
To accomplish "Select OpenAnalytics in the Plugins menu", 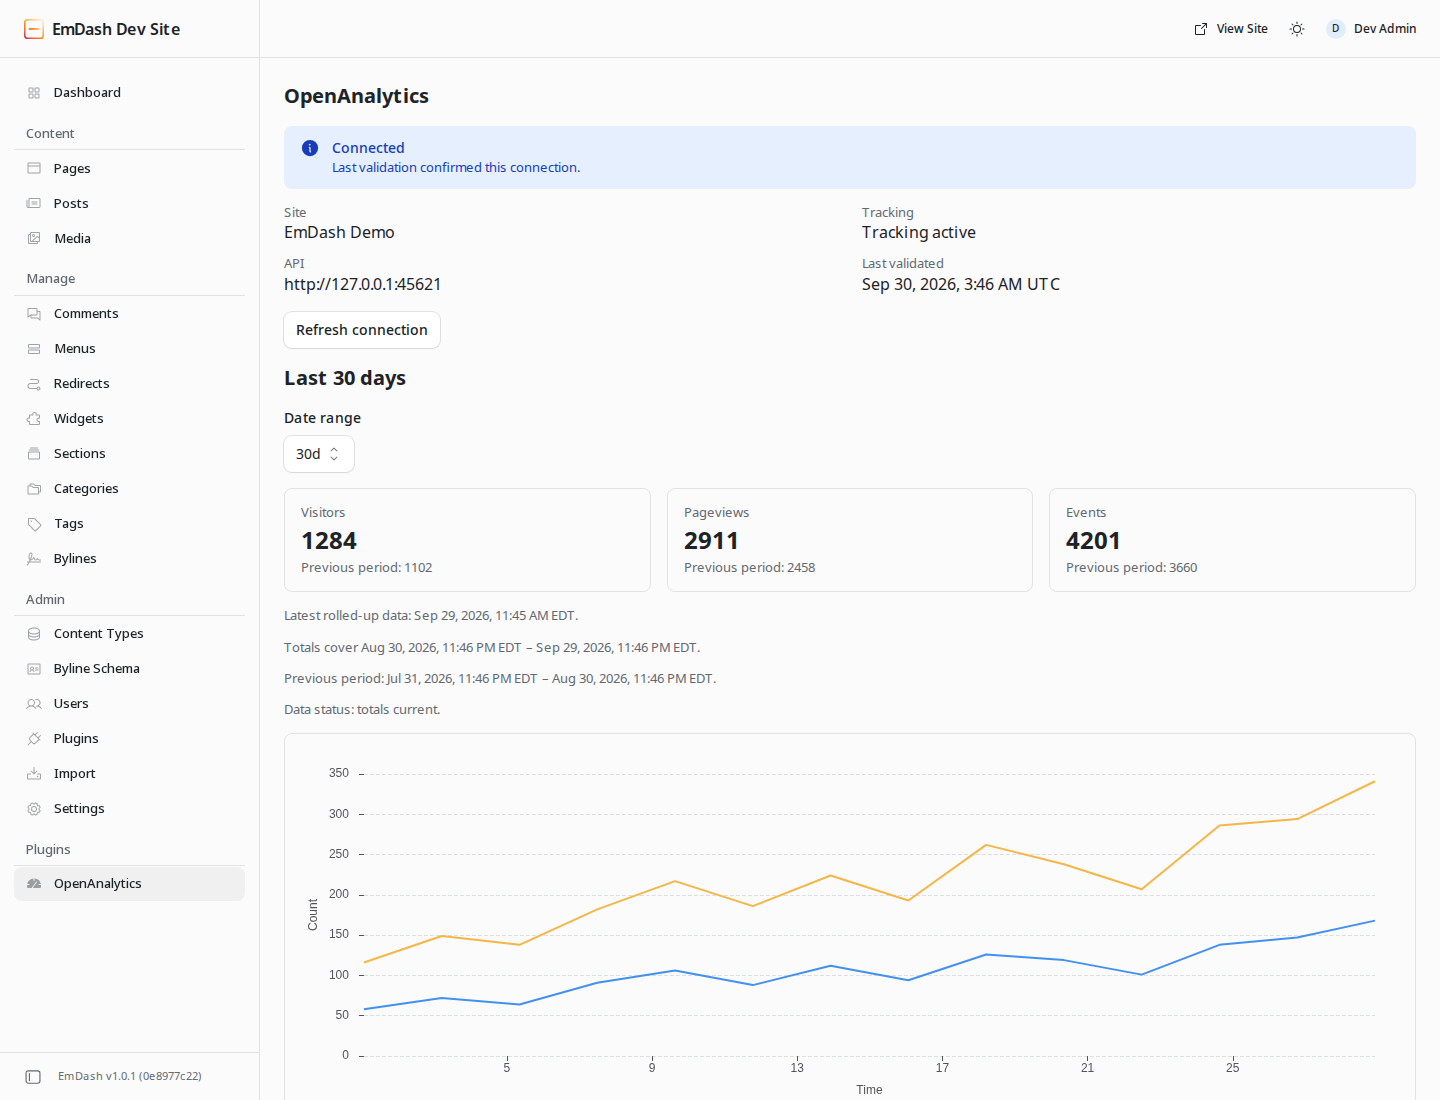I will coord(130,883).
